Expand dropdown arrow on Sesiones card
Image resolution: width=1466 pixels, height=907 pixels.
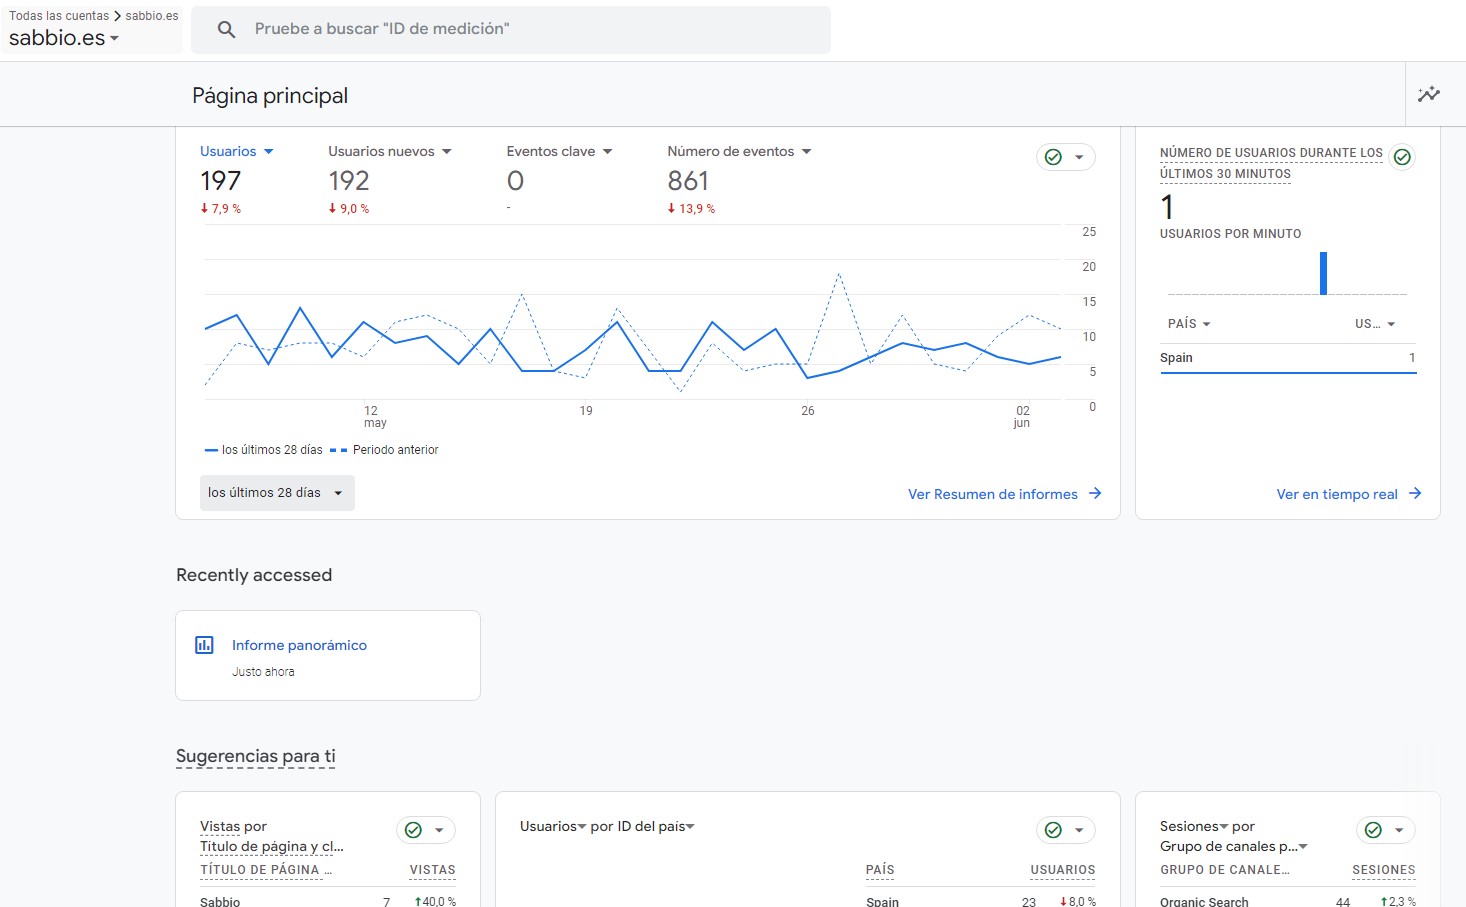click(1399, 830)
